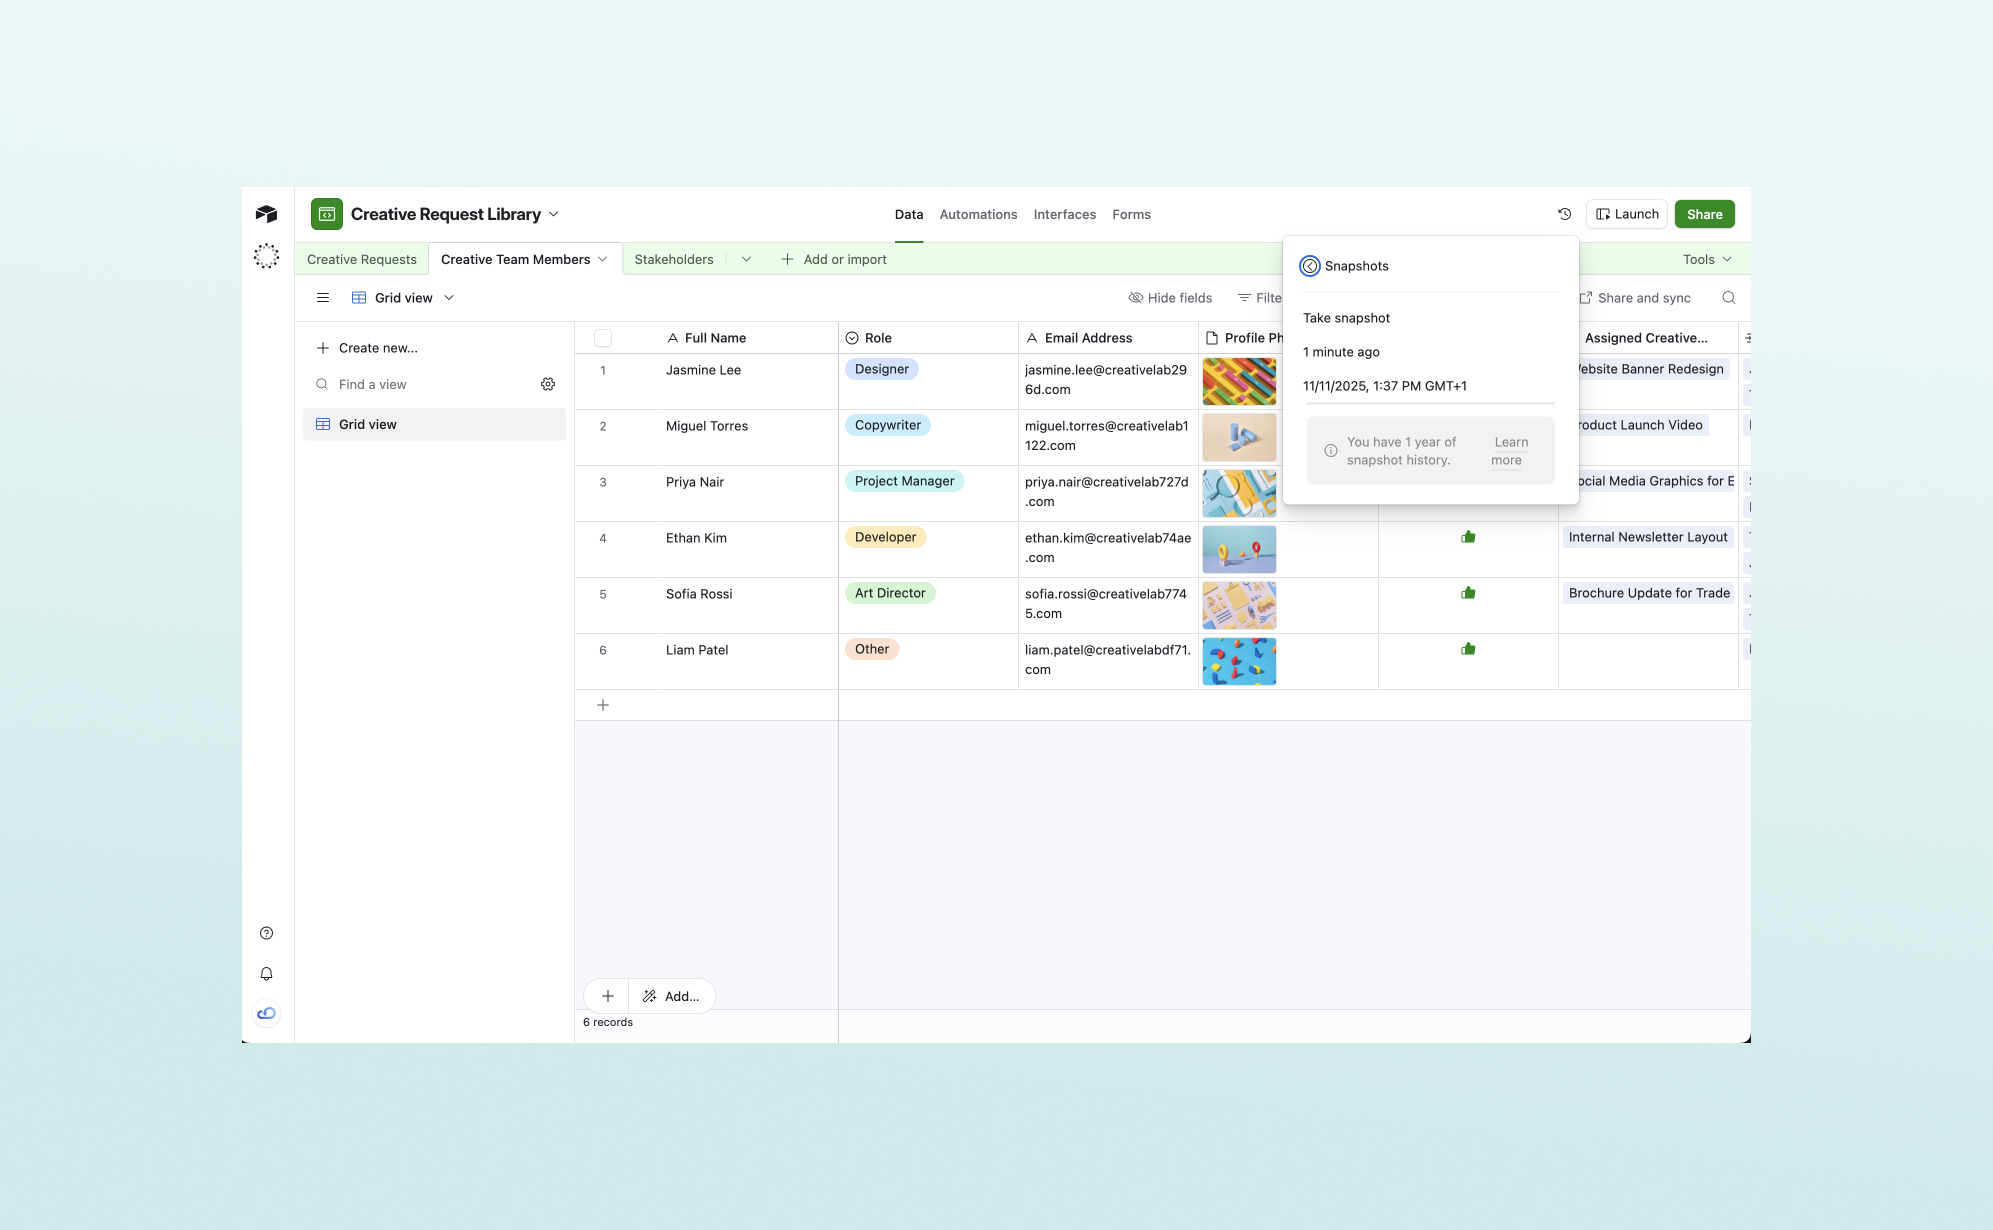Expand the Creative Request Library base menu
The image size is (1993, 1230).
(x=554, y=214)
